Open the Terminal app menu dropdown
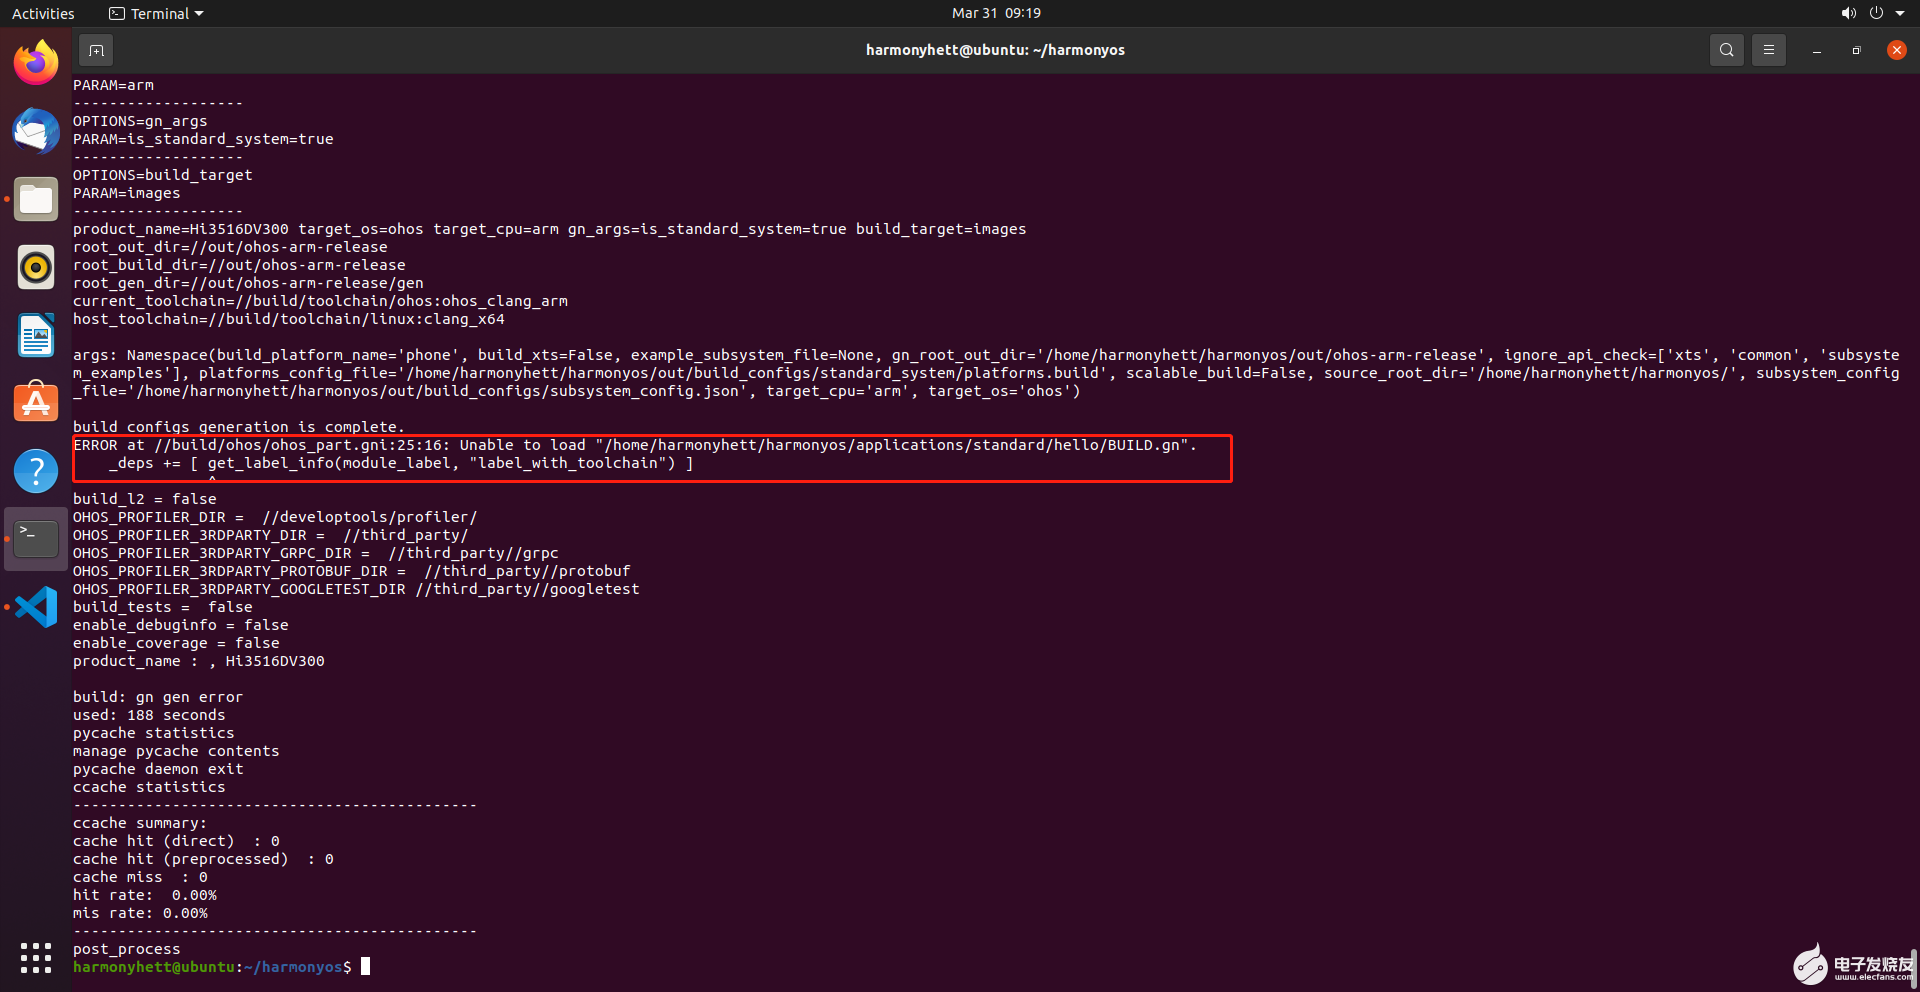The height and width of the screenshot is (992, 1920). point(156,13)
